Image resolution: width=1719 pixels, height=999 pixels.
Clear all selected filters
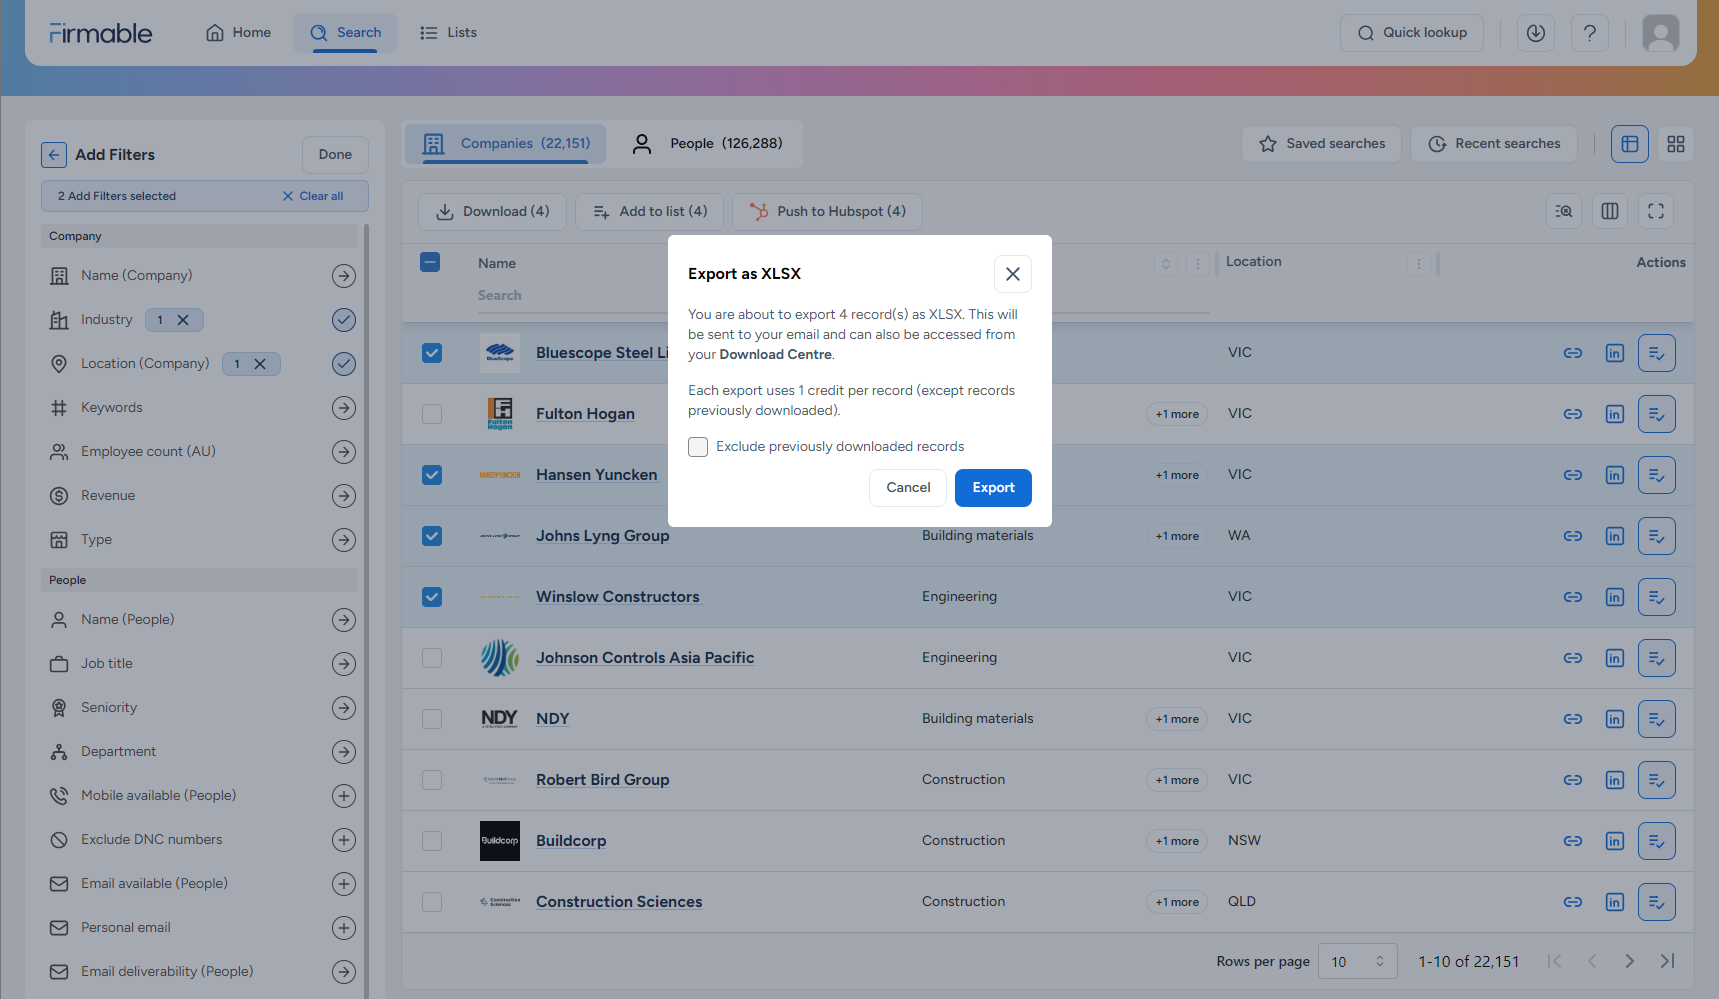[x=313, y=196]
